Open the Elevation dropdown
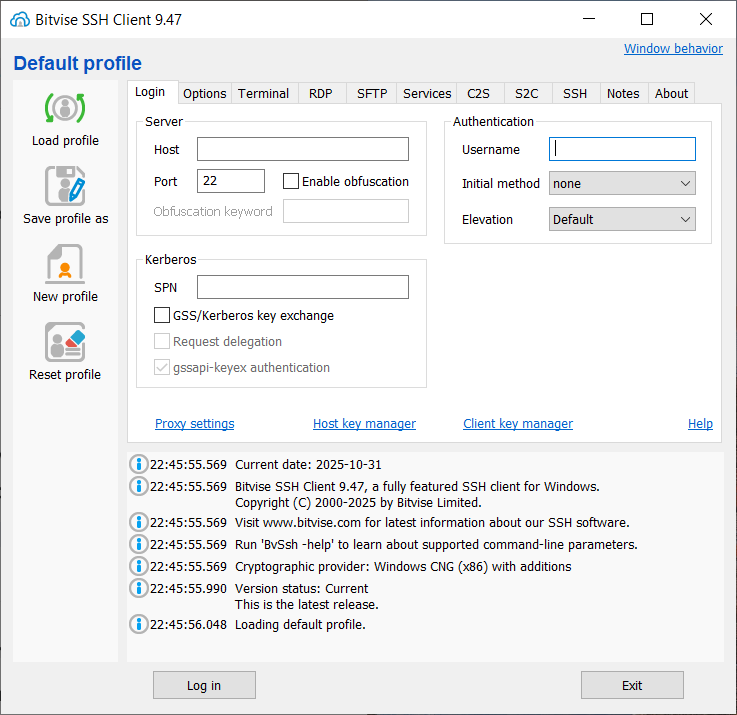This screenshot has height=715, width=737. [622, 219]
